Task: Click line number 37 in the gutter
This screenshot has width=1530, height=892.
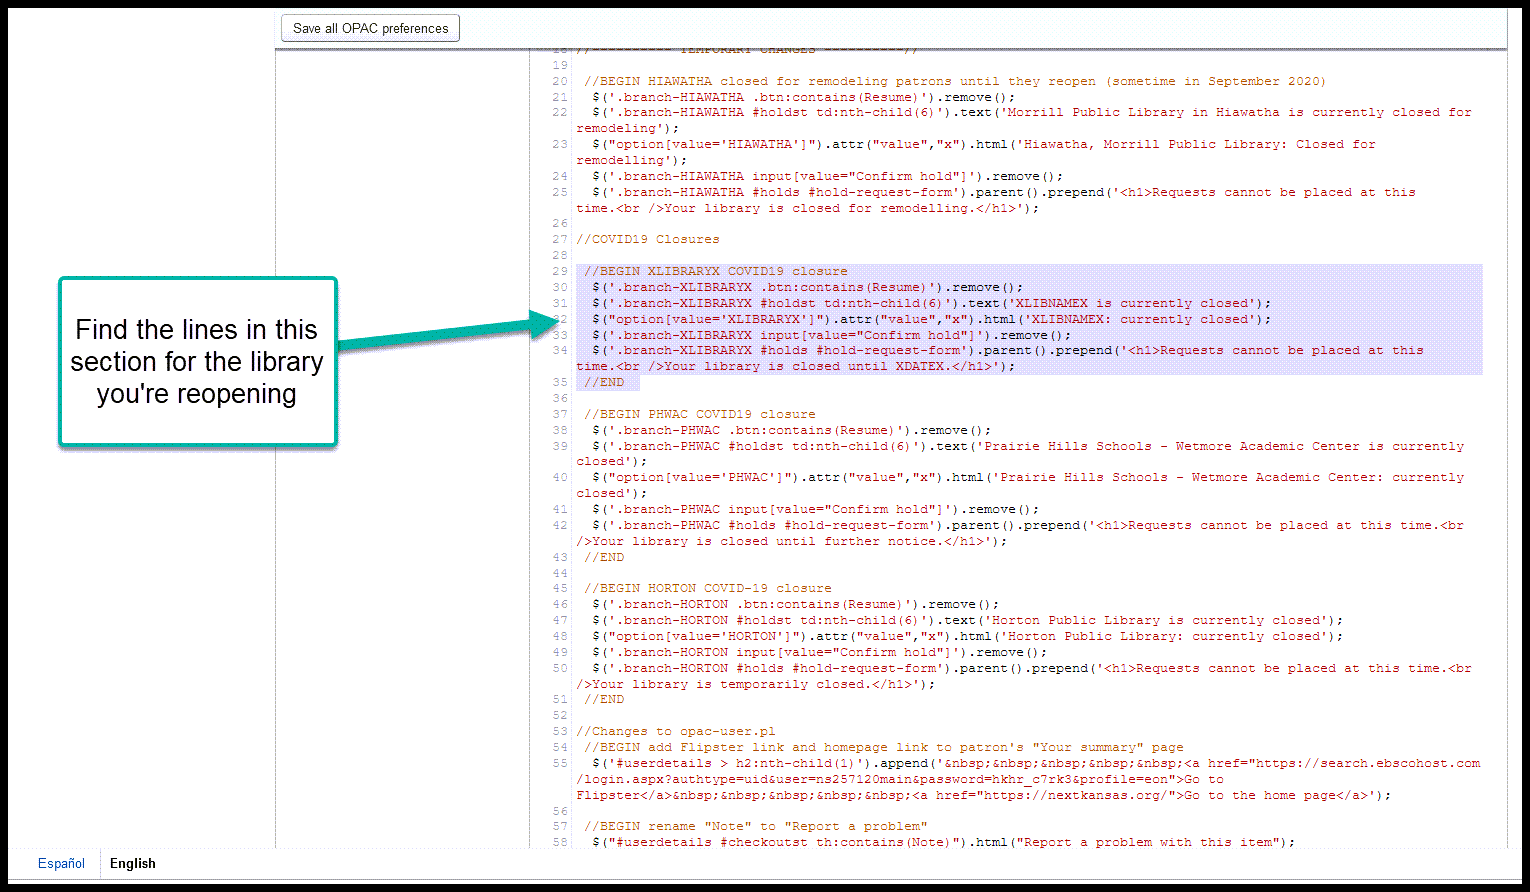Action: tap(560, 414)
